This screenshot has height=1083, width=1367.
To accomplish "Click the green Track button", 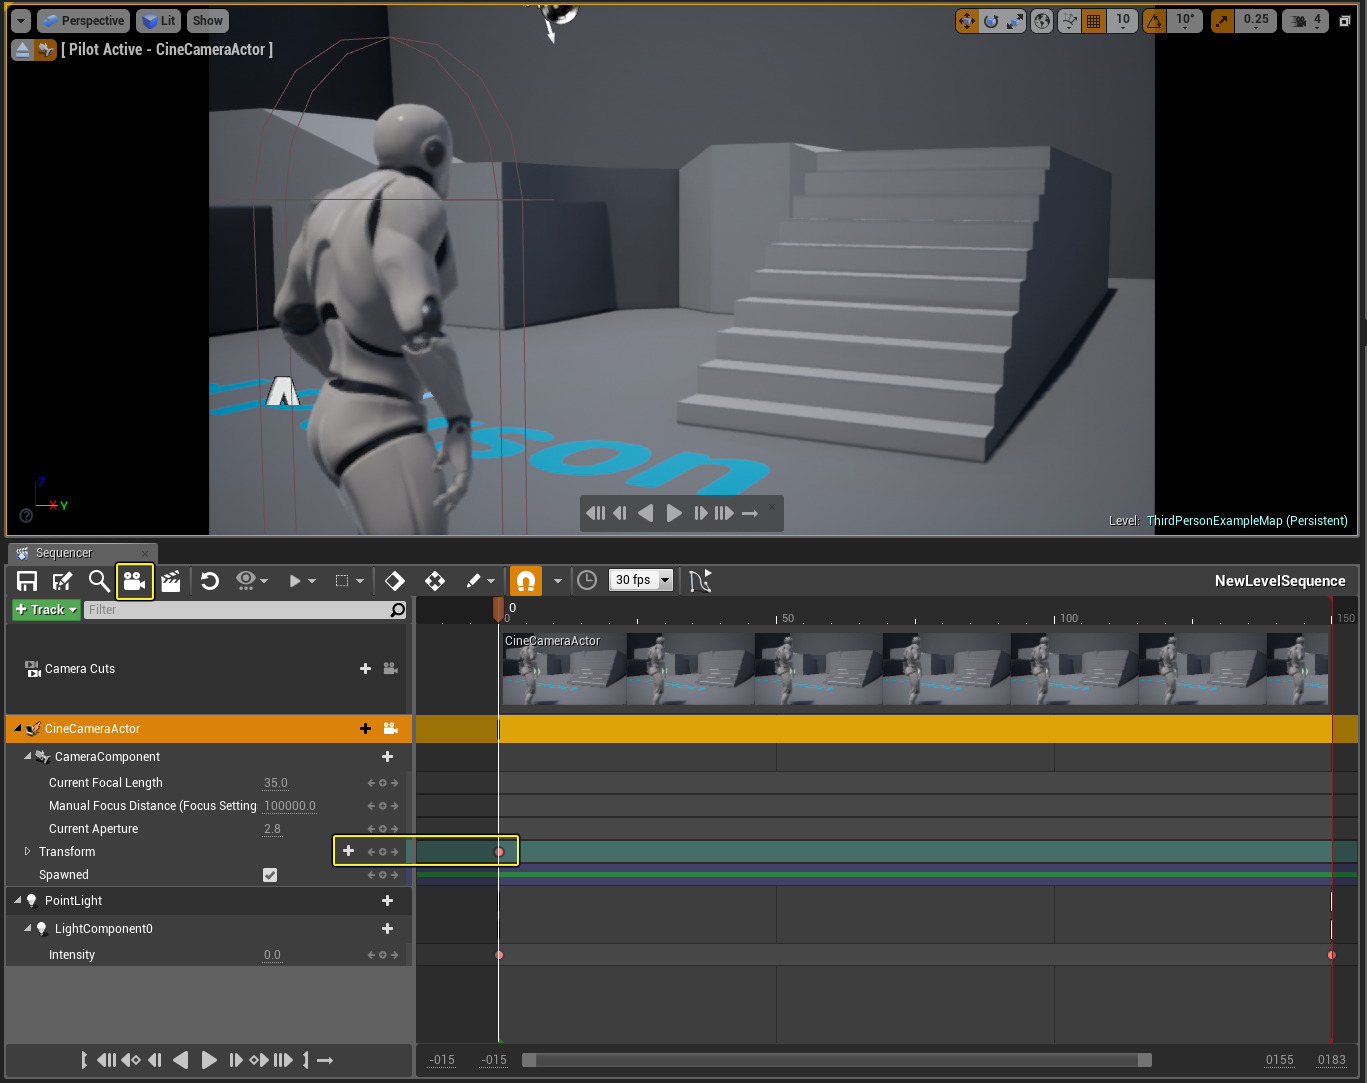I will (x=46, y=610).
